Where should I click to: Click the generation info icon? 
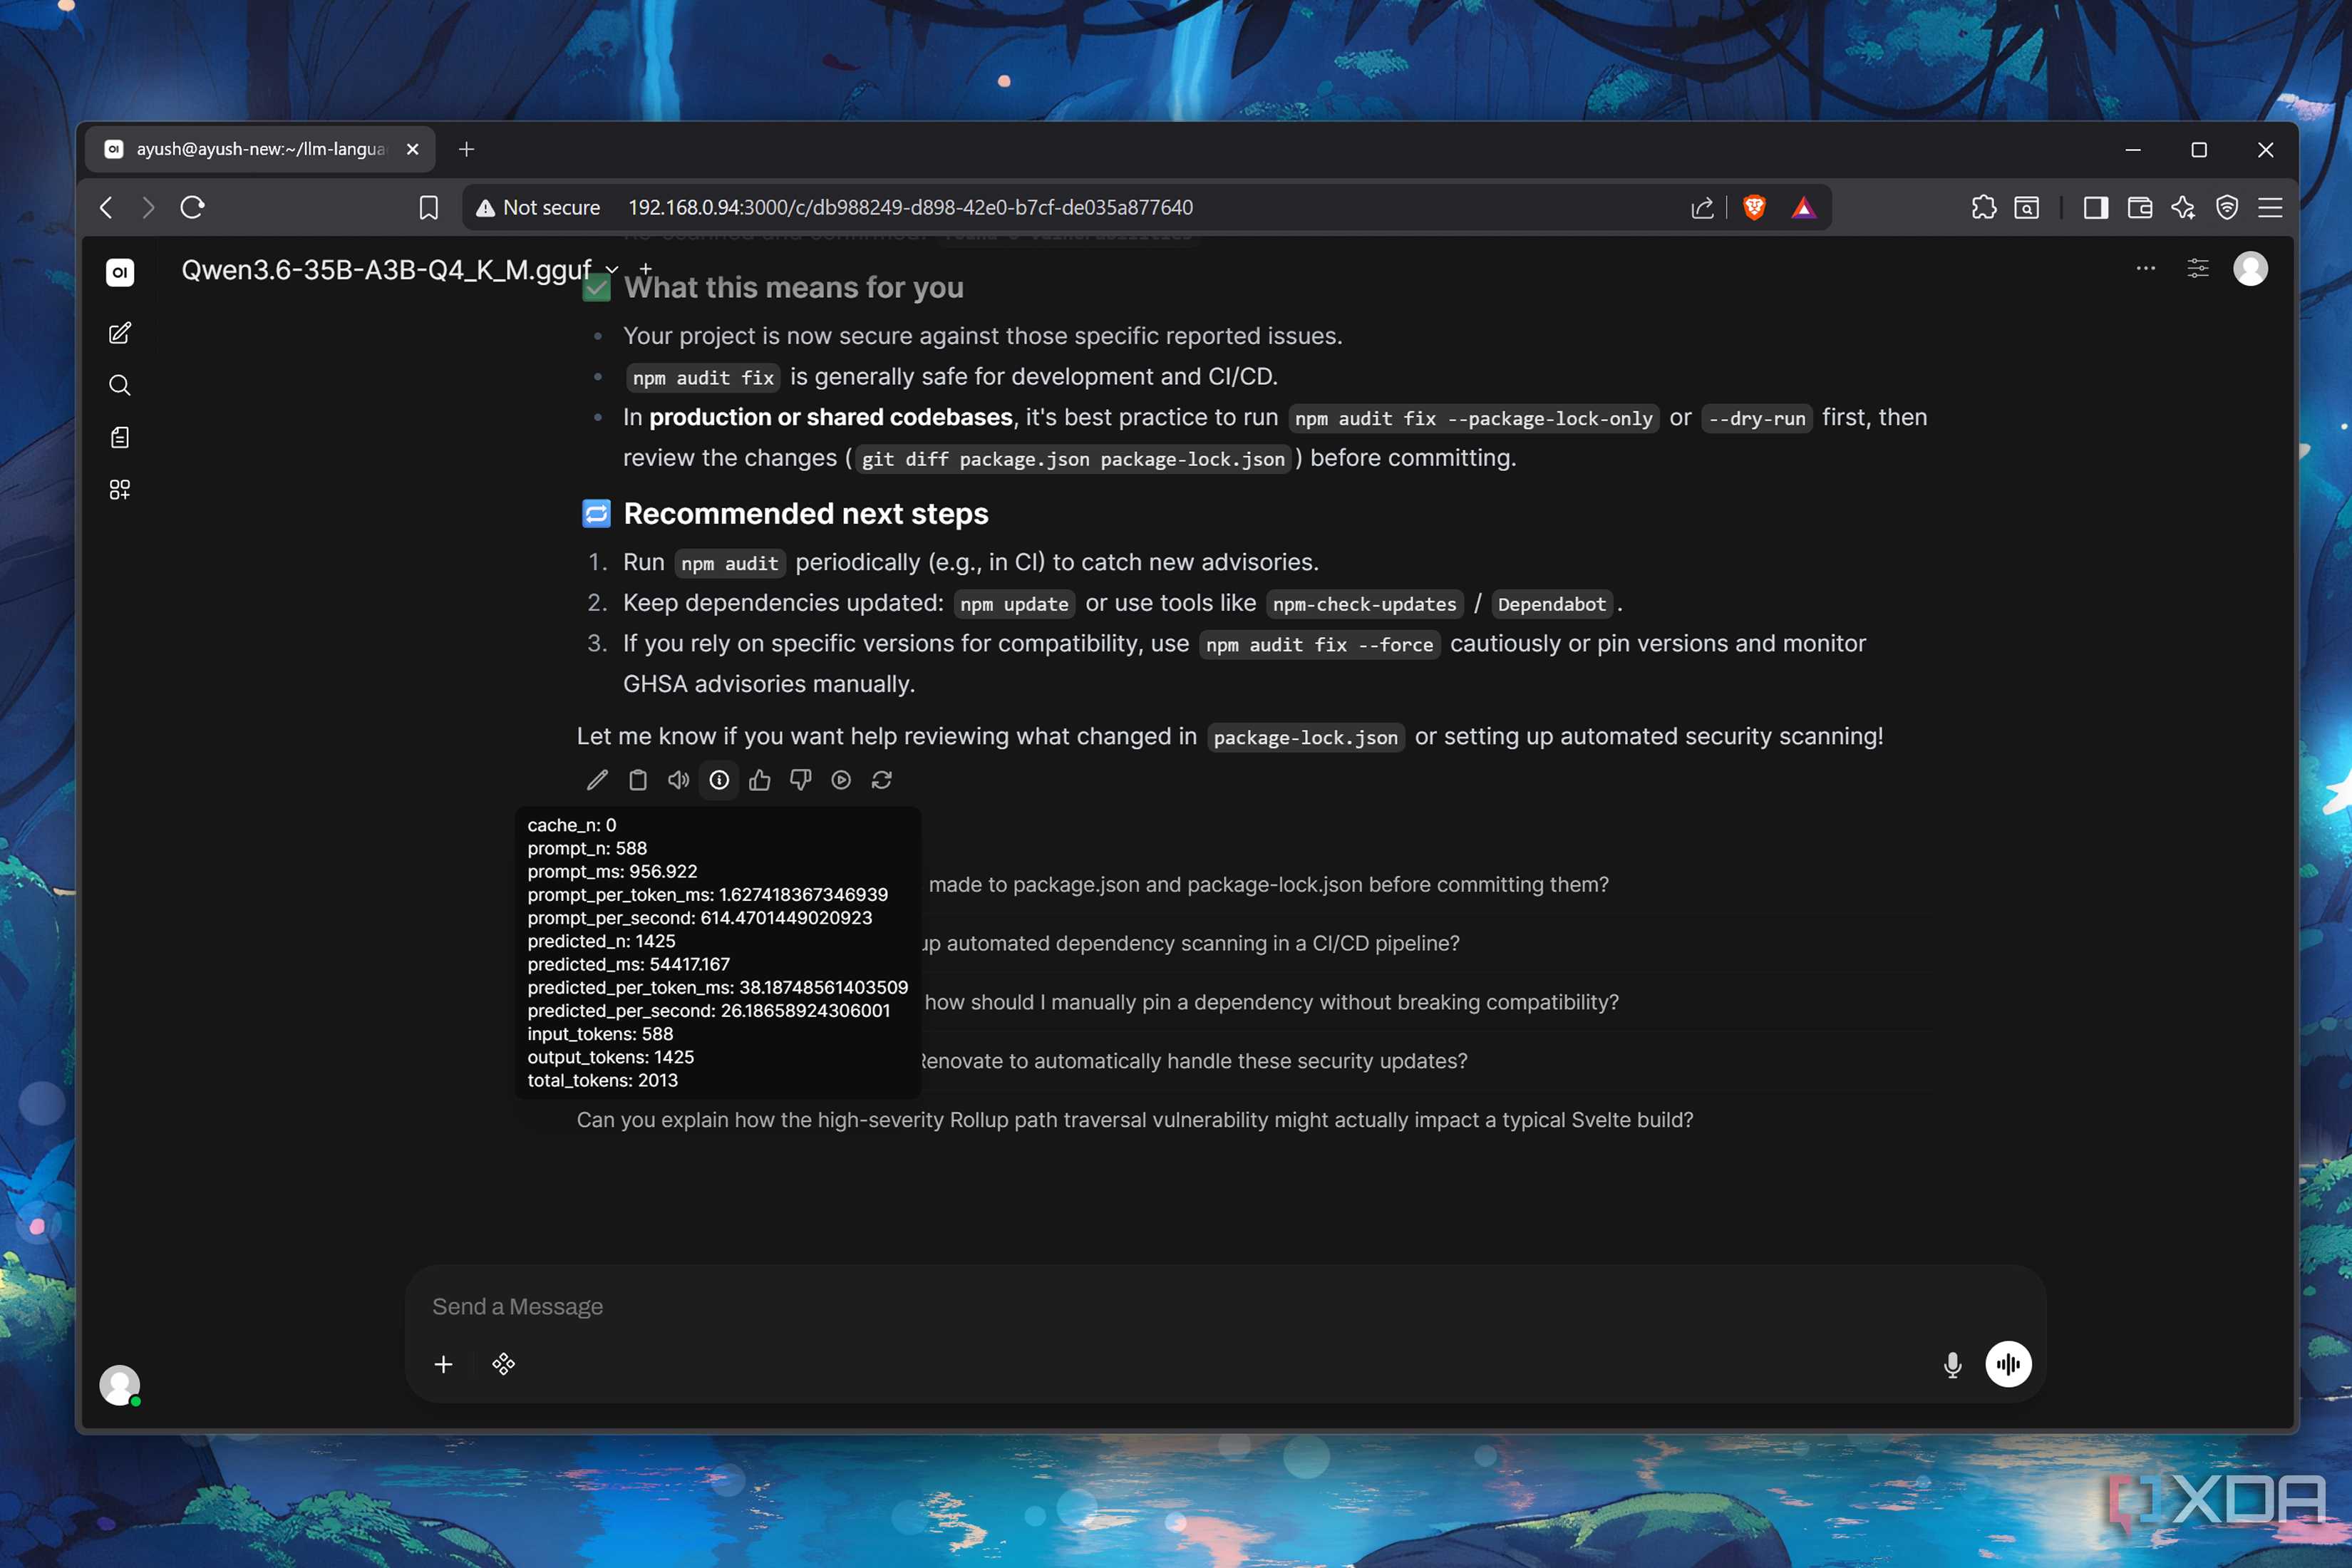719,780
